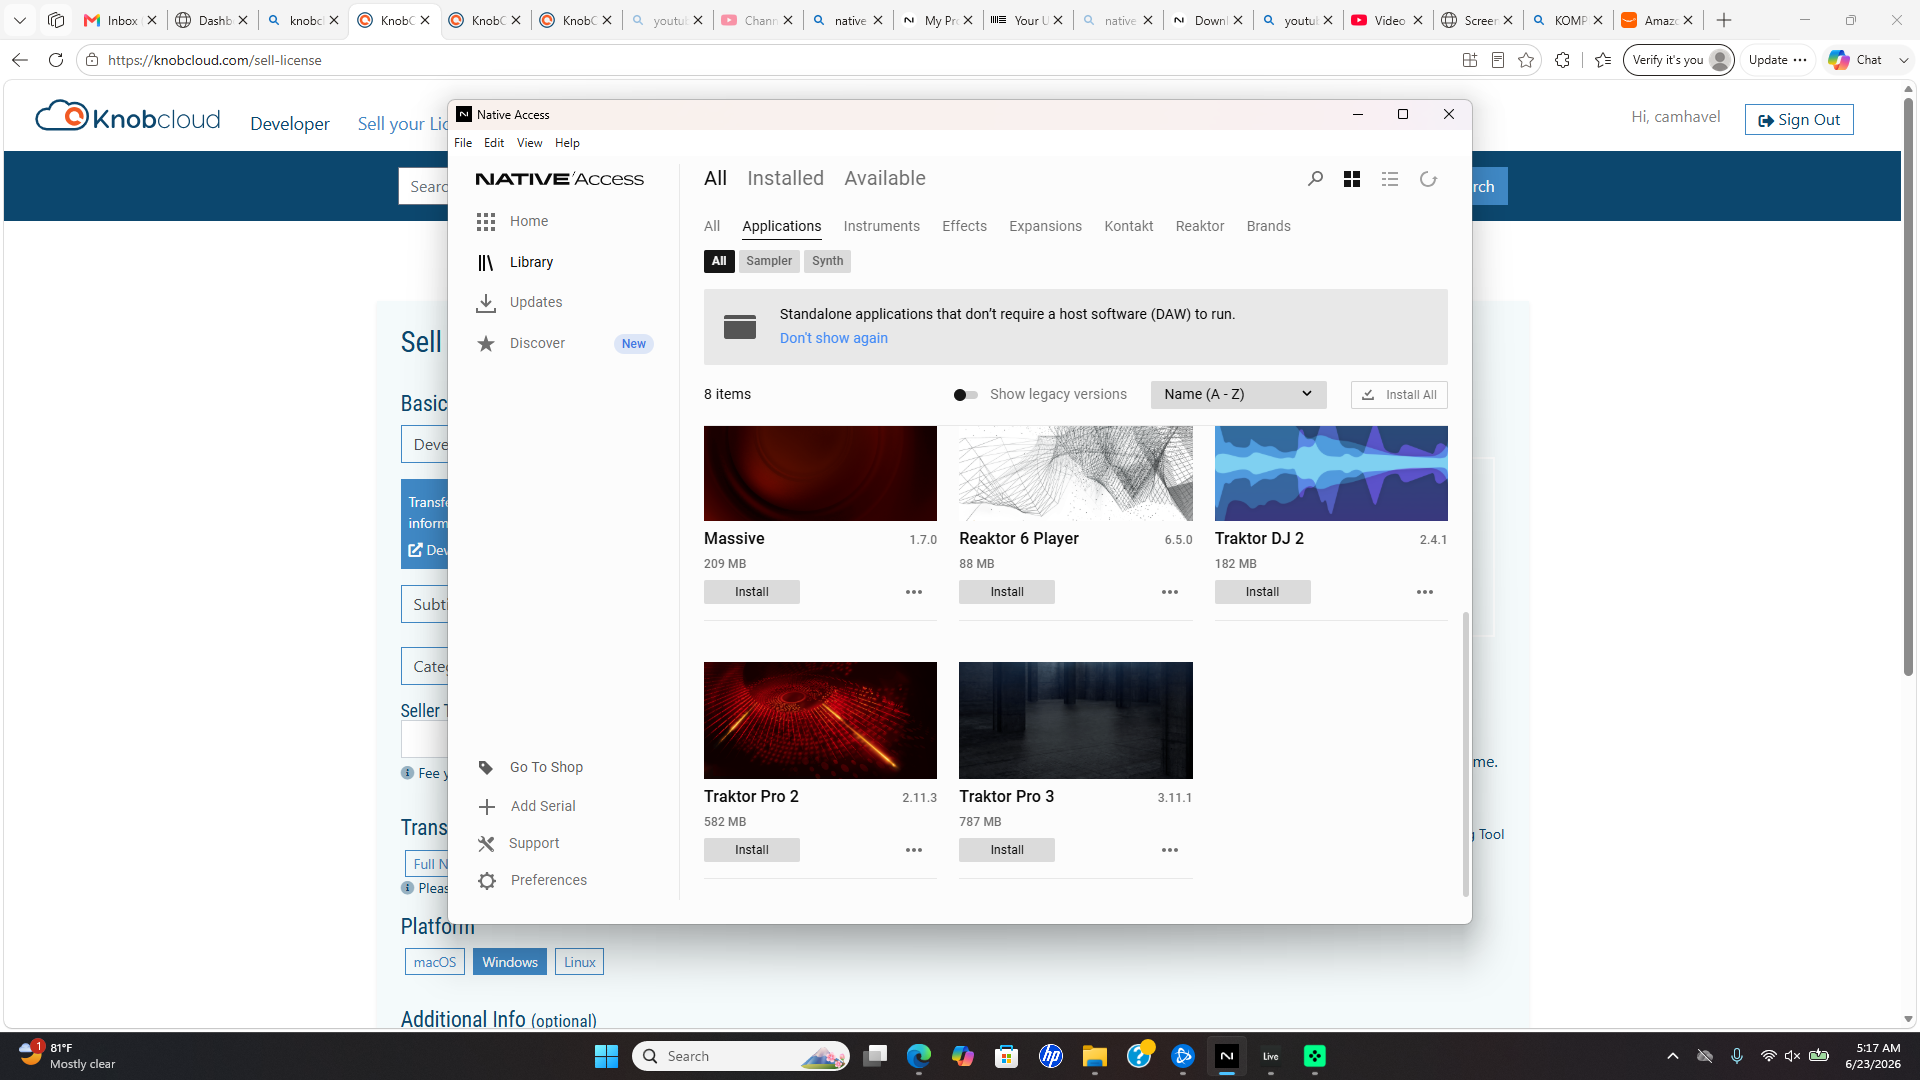This screenshot has width=1920, height=1080.
Task: Open the View menu
Action: click(529, 143)
